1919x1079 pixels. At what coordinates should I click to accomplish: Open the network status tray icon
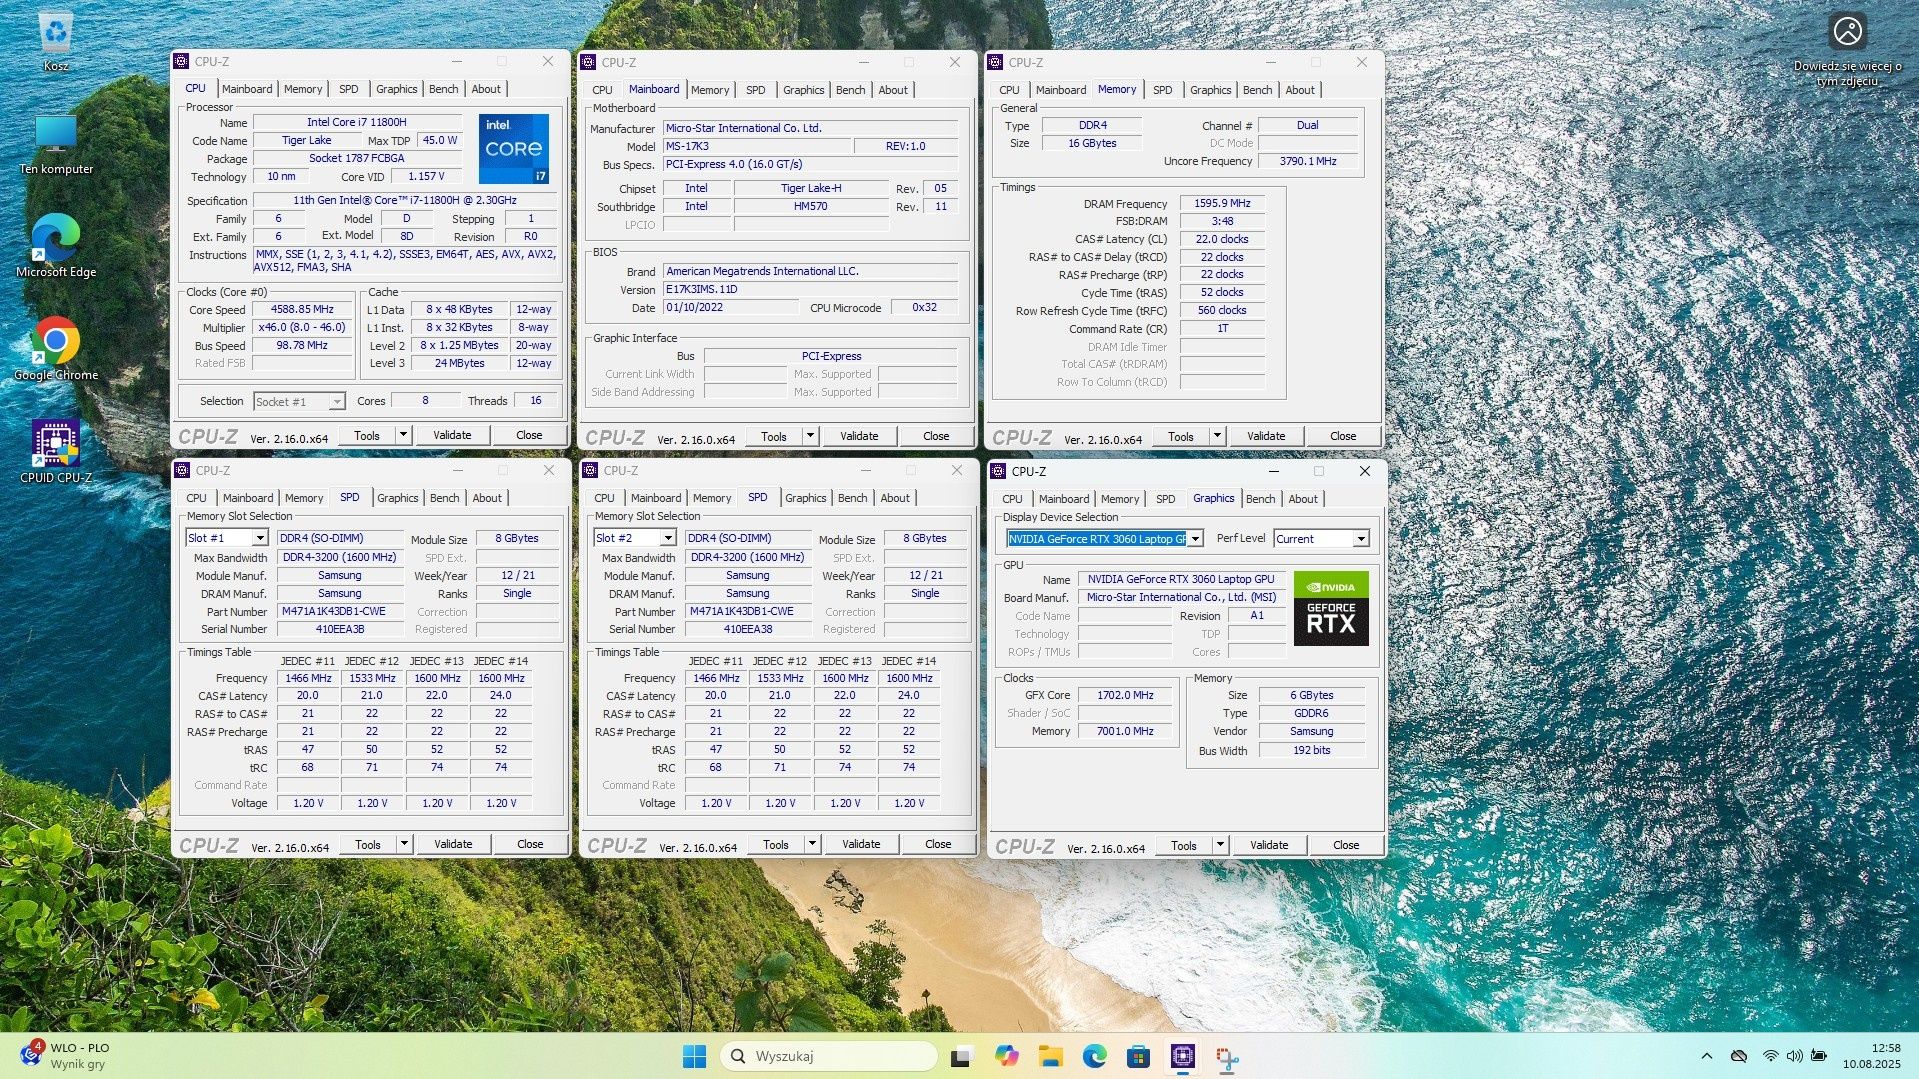click(x=1770, y=1056)
